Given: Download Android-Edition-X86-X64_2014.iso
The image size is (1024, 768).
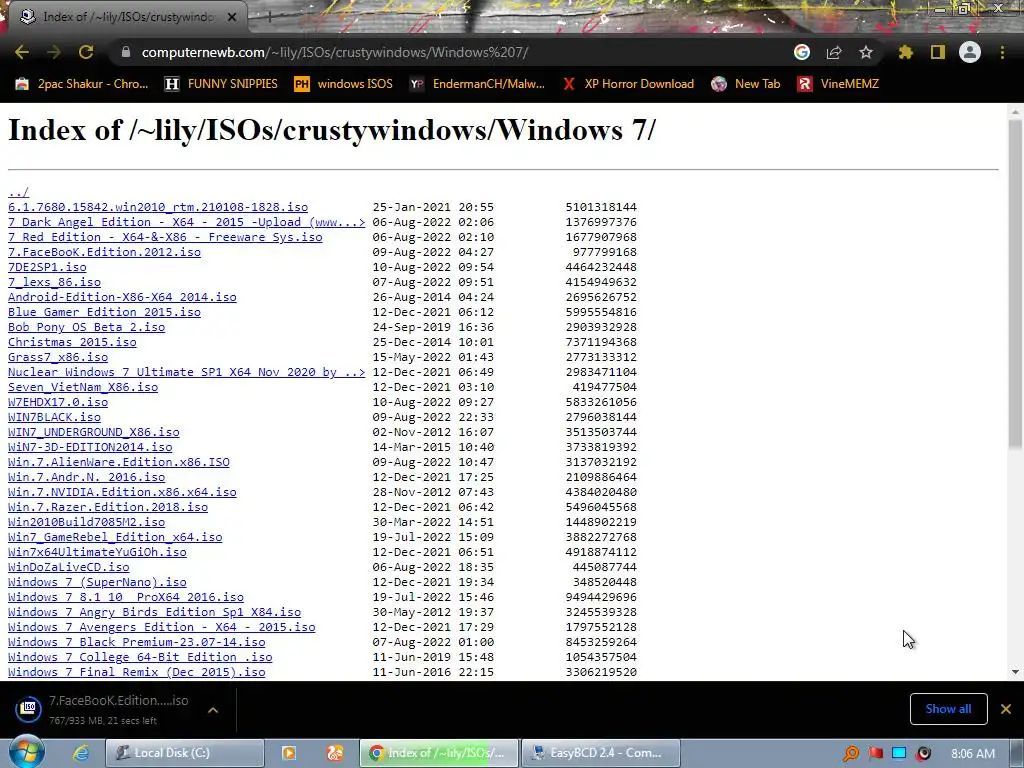Looking at the screenshot, I should click(122, 297).
